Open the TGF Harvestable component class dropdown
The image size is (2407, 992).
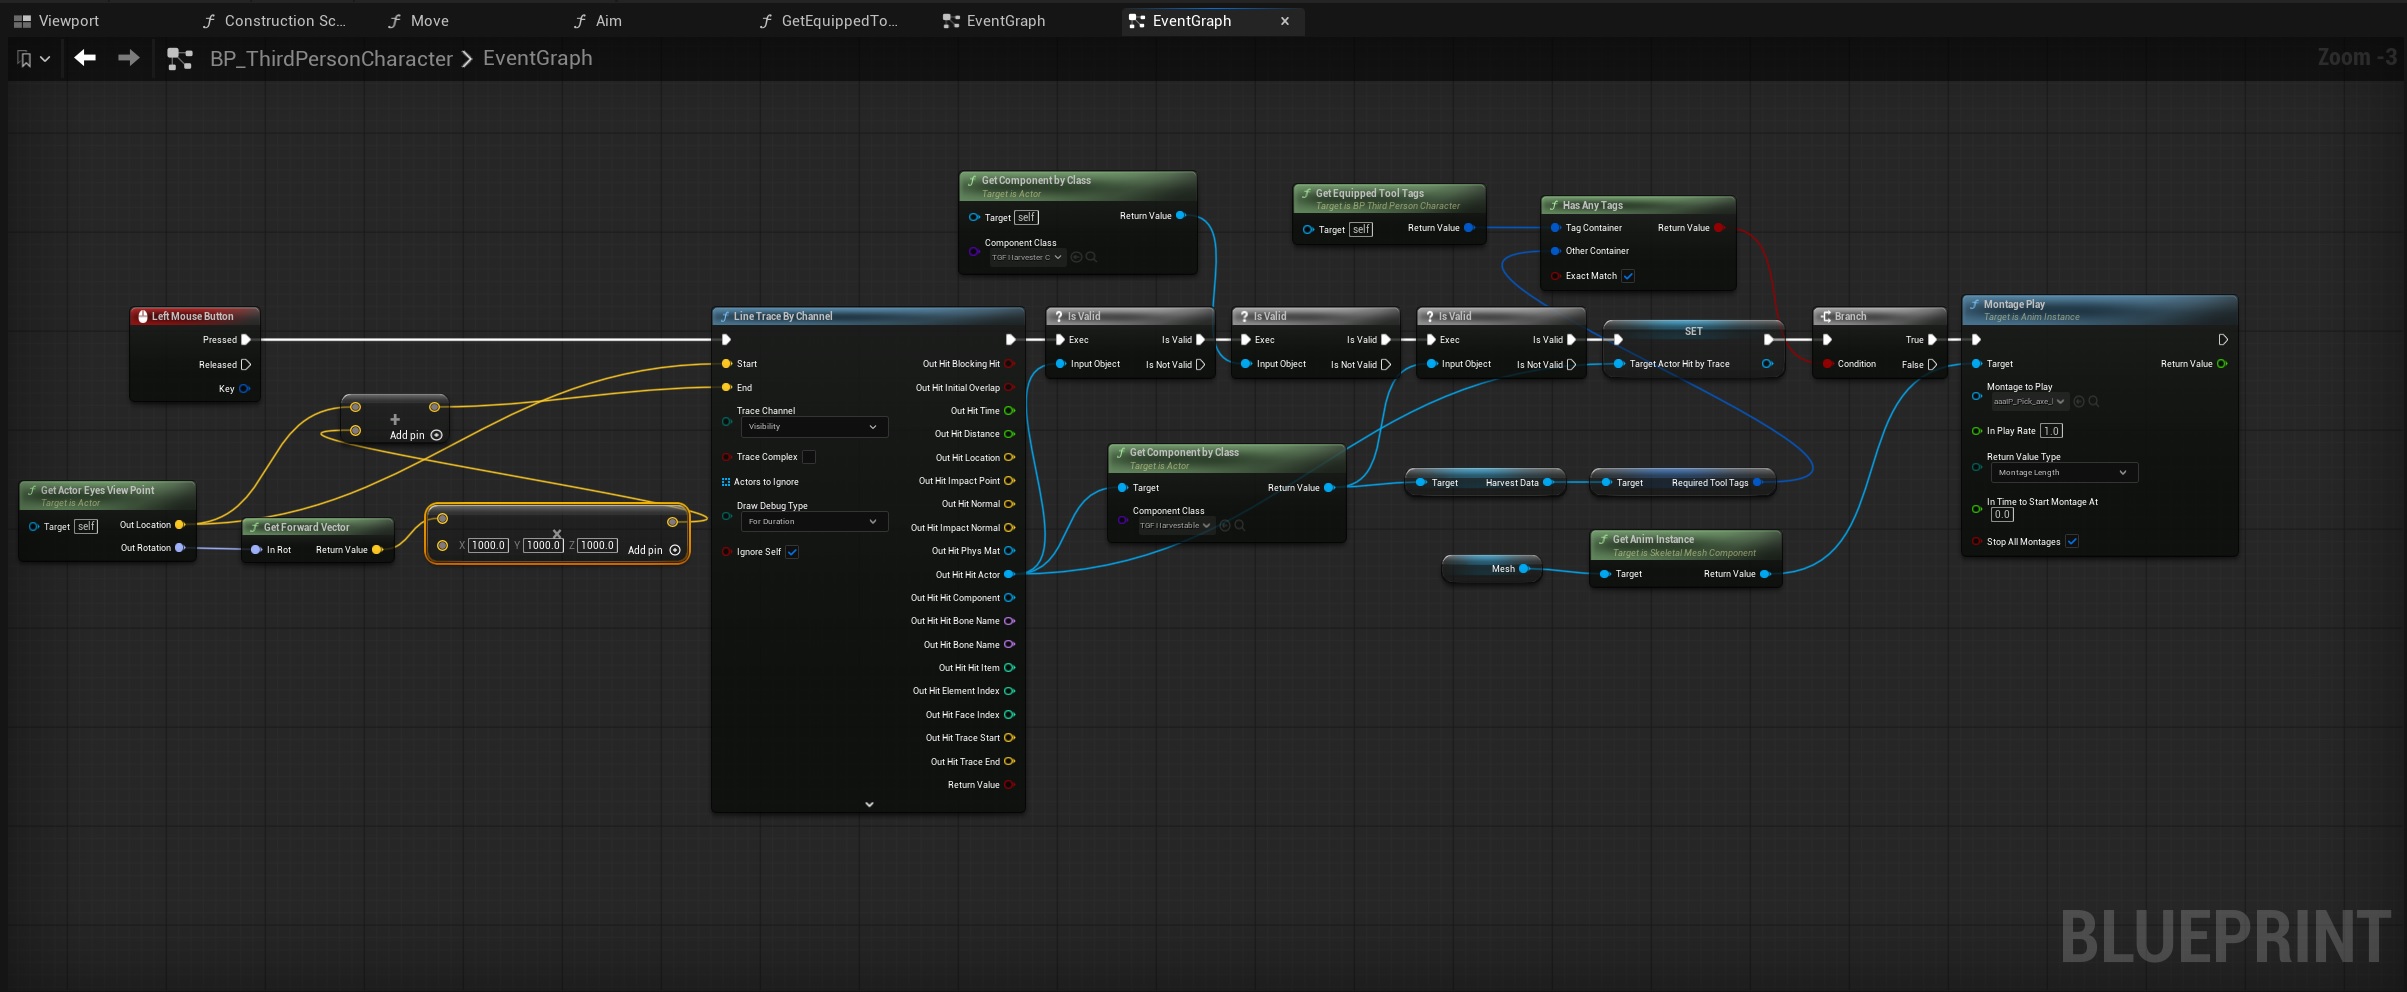pos(1175,525)
